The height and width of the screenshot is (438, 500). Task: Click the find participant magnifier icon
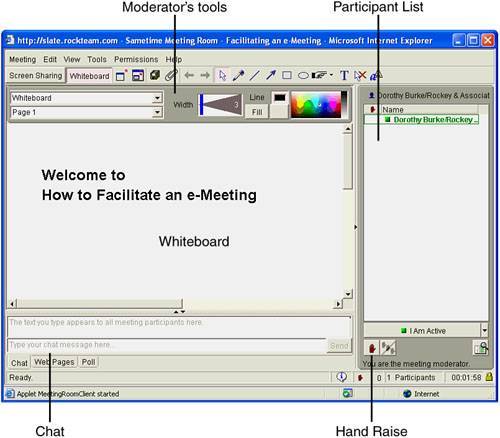[481, 348]
